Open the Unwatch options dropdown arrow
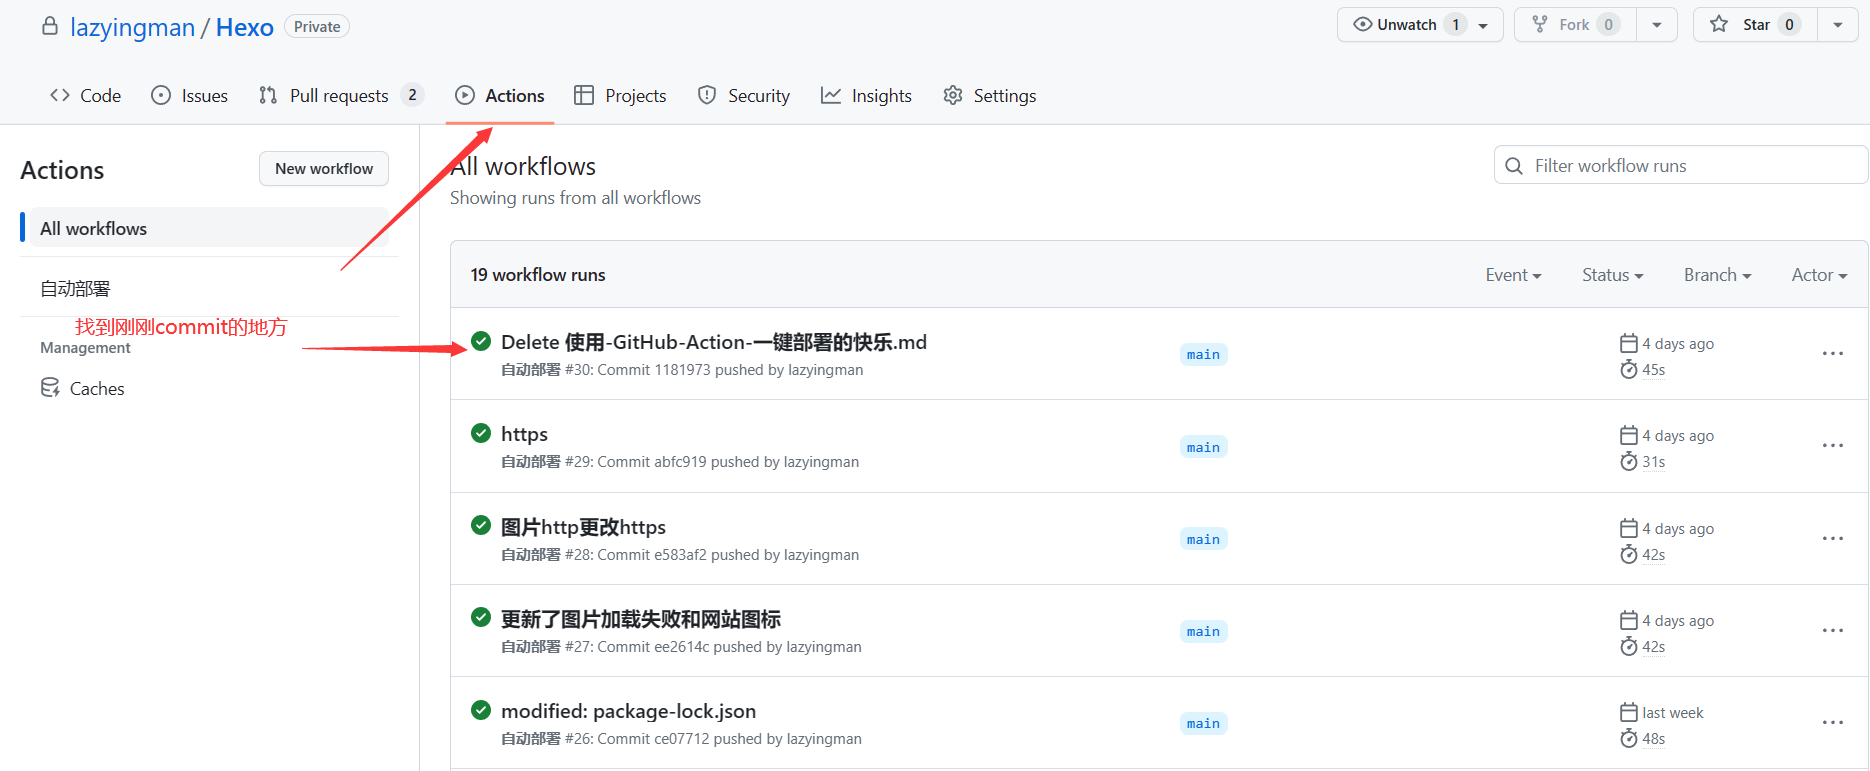Viewport: 1870px width, 771px height. (x=1484, y=25)
